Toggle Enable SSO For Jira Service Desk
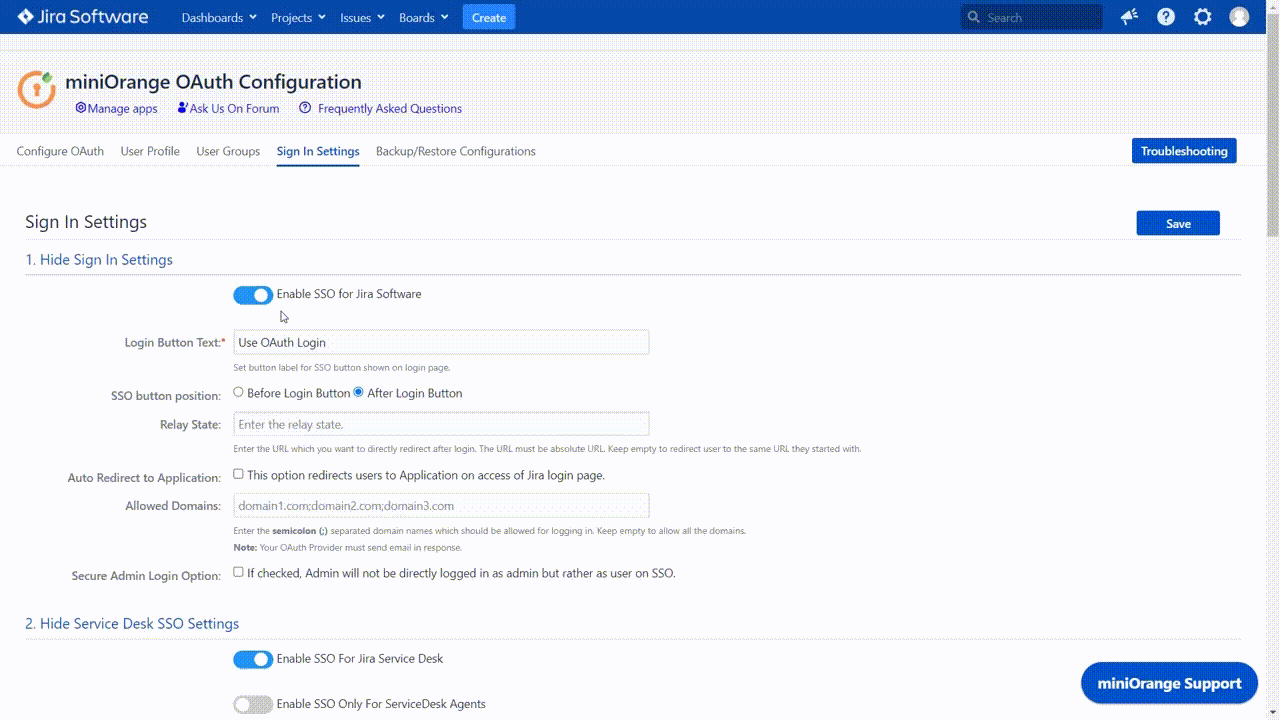Image resolution: width=1280 pixels, height=720 pixels. pos(253,660)
